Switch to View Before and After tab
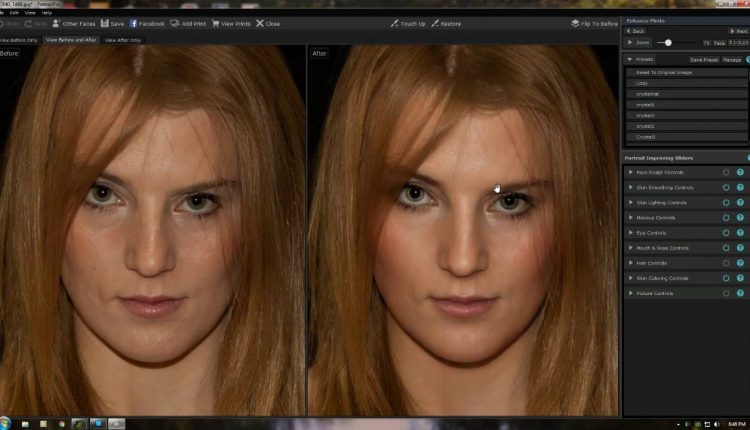The image size is (750, 430). 71,40
